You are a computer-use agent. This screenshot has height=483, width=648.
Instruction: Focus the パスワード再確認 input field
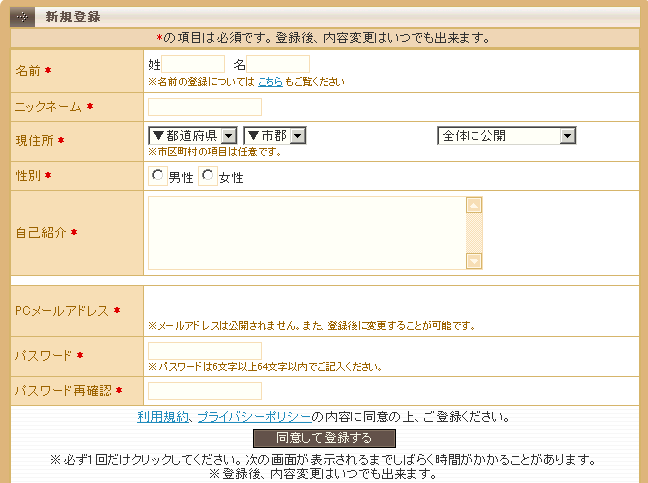(205, 391)
